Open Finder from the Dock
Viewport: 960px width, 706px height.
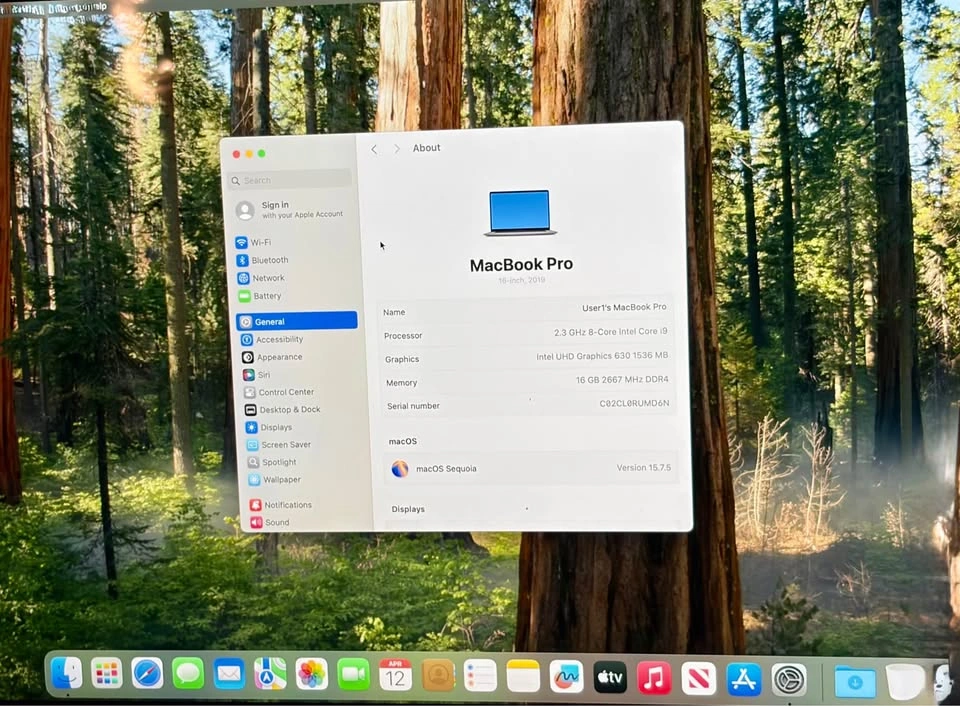pyautogui.click(x=66, y=674)
